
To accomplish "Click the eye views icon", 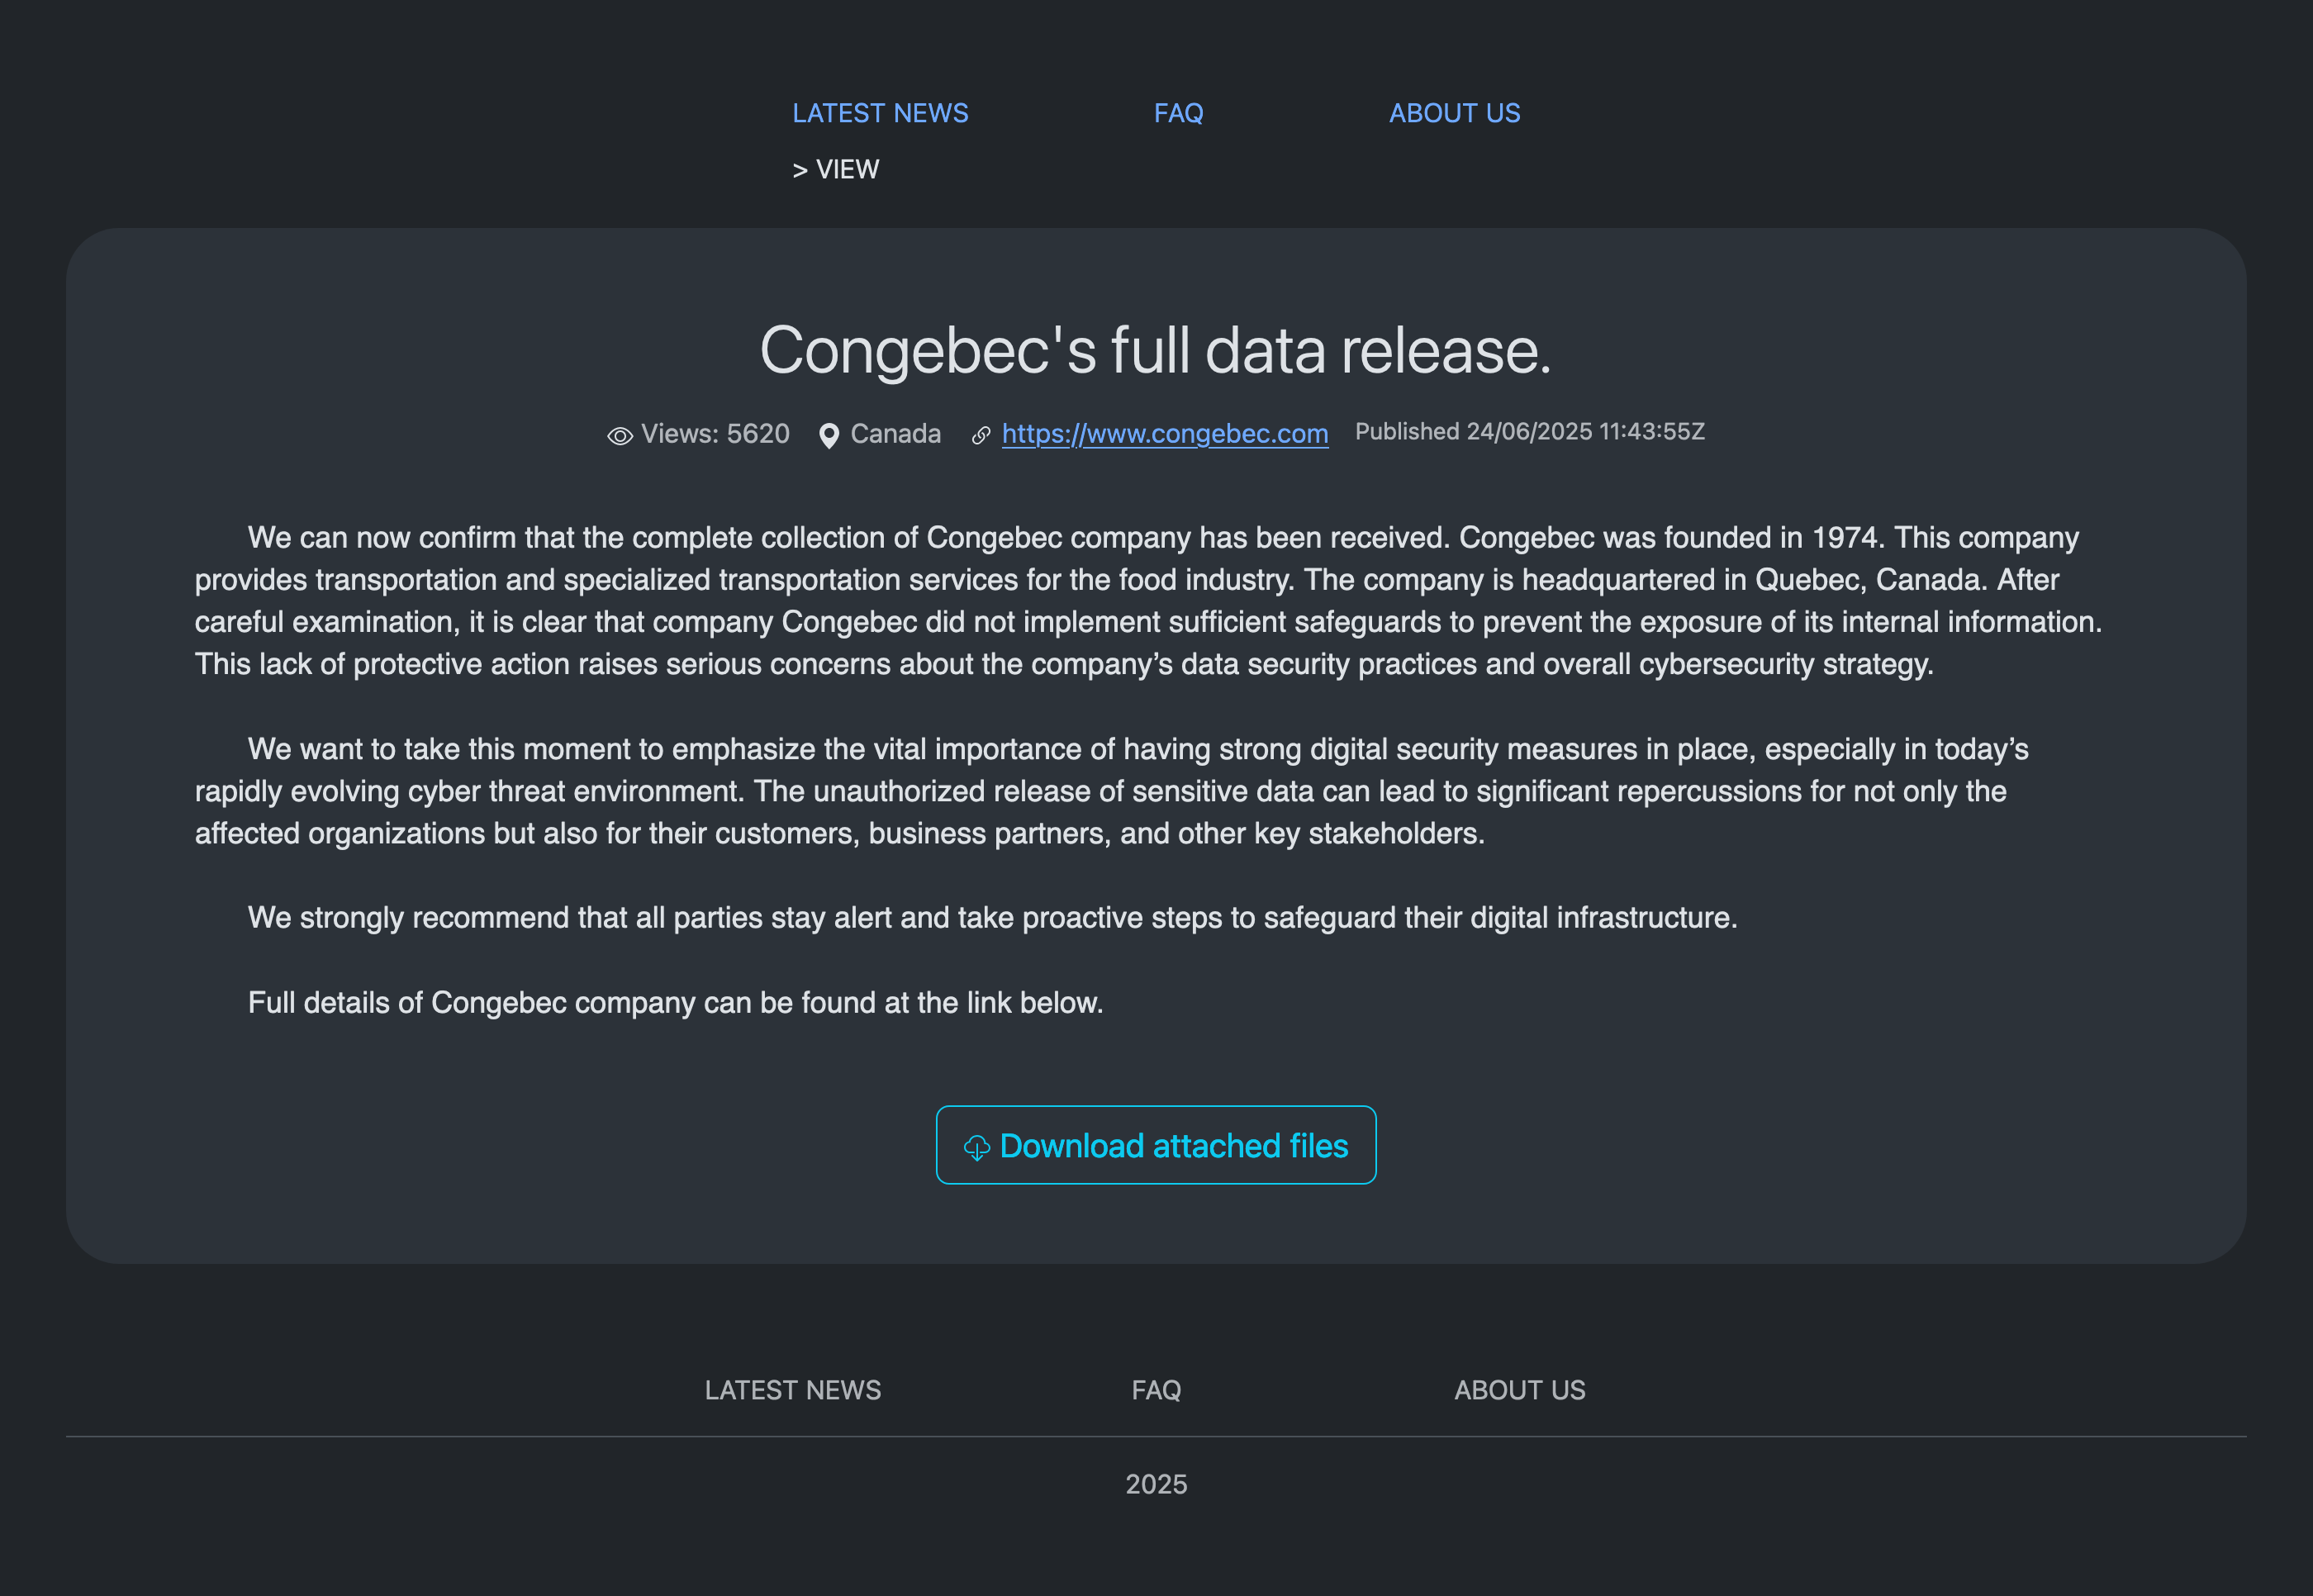I will (620, 436).
